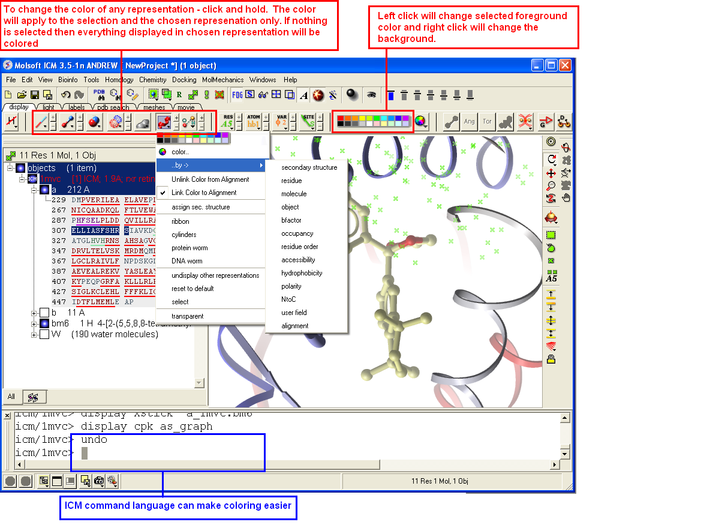The image size is (728, 525).
Task: Click the Tor torsion measurement button
Action: pos(487,122)
